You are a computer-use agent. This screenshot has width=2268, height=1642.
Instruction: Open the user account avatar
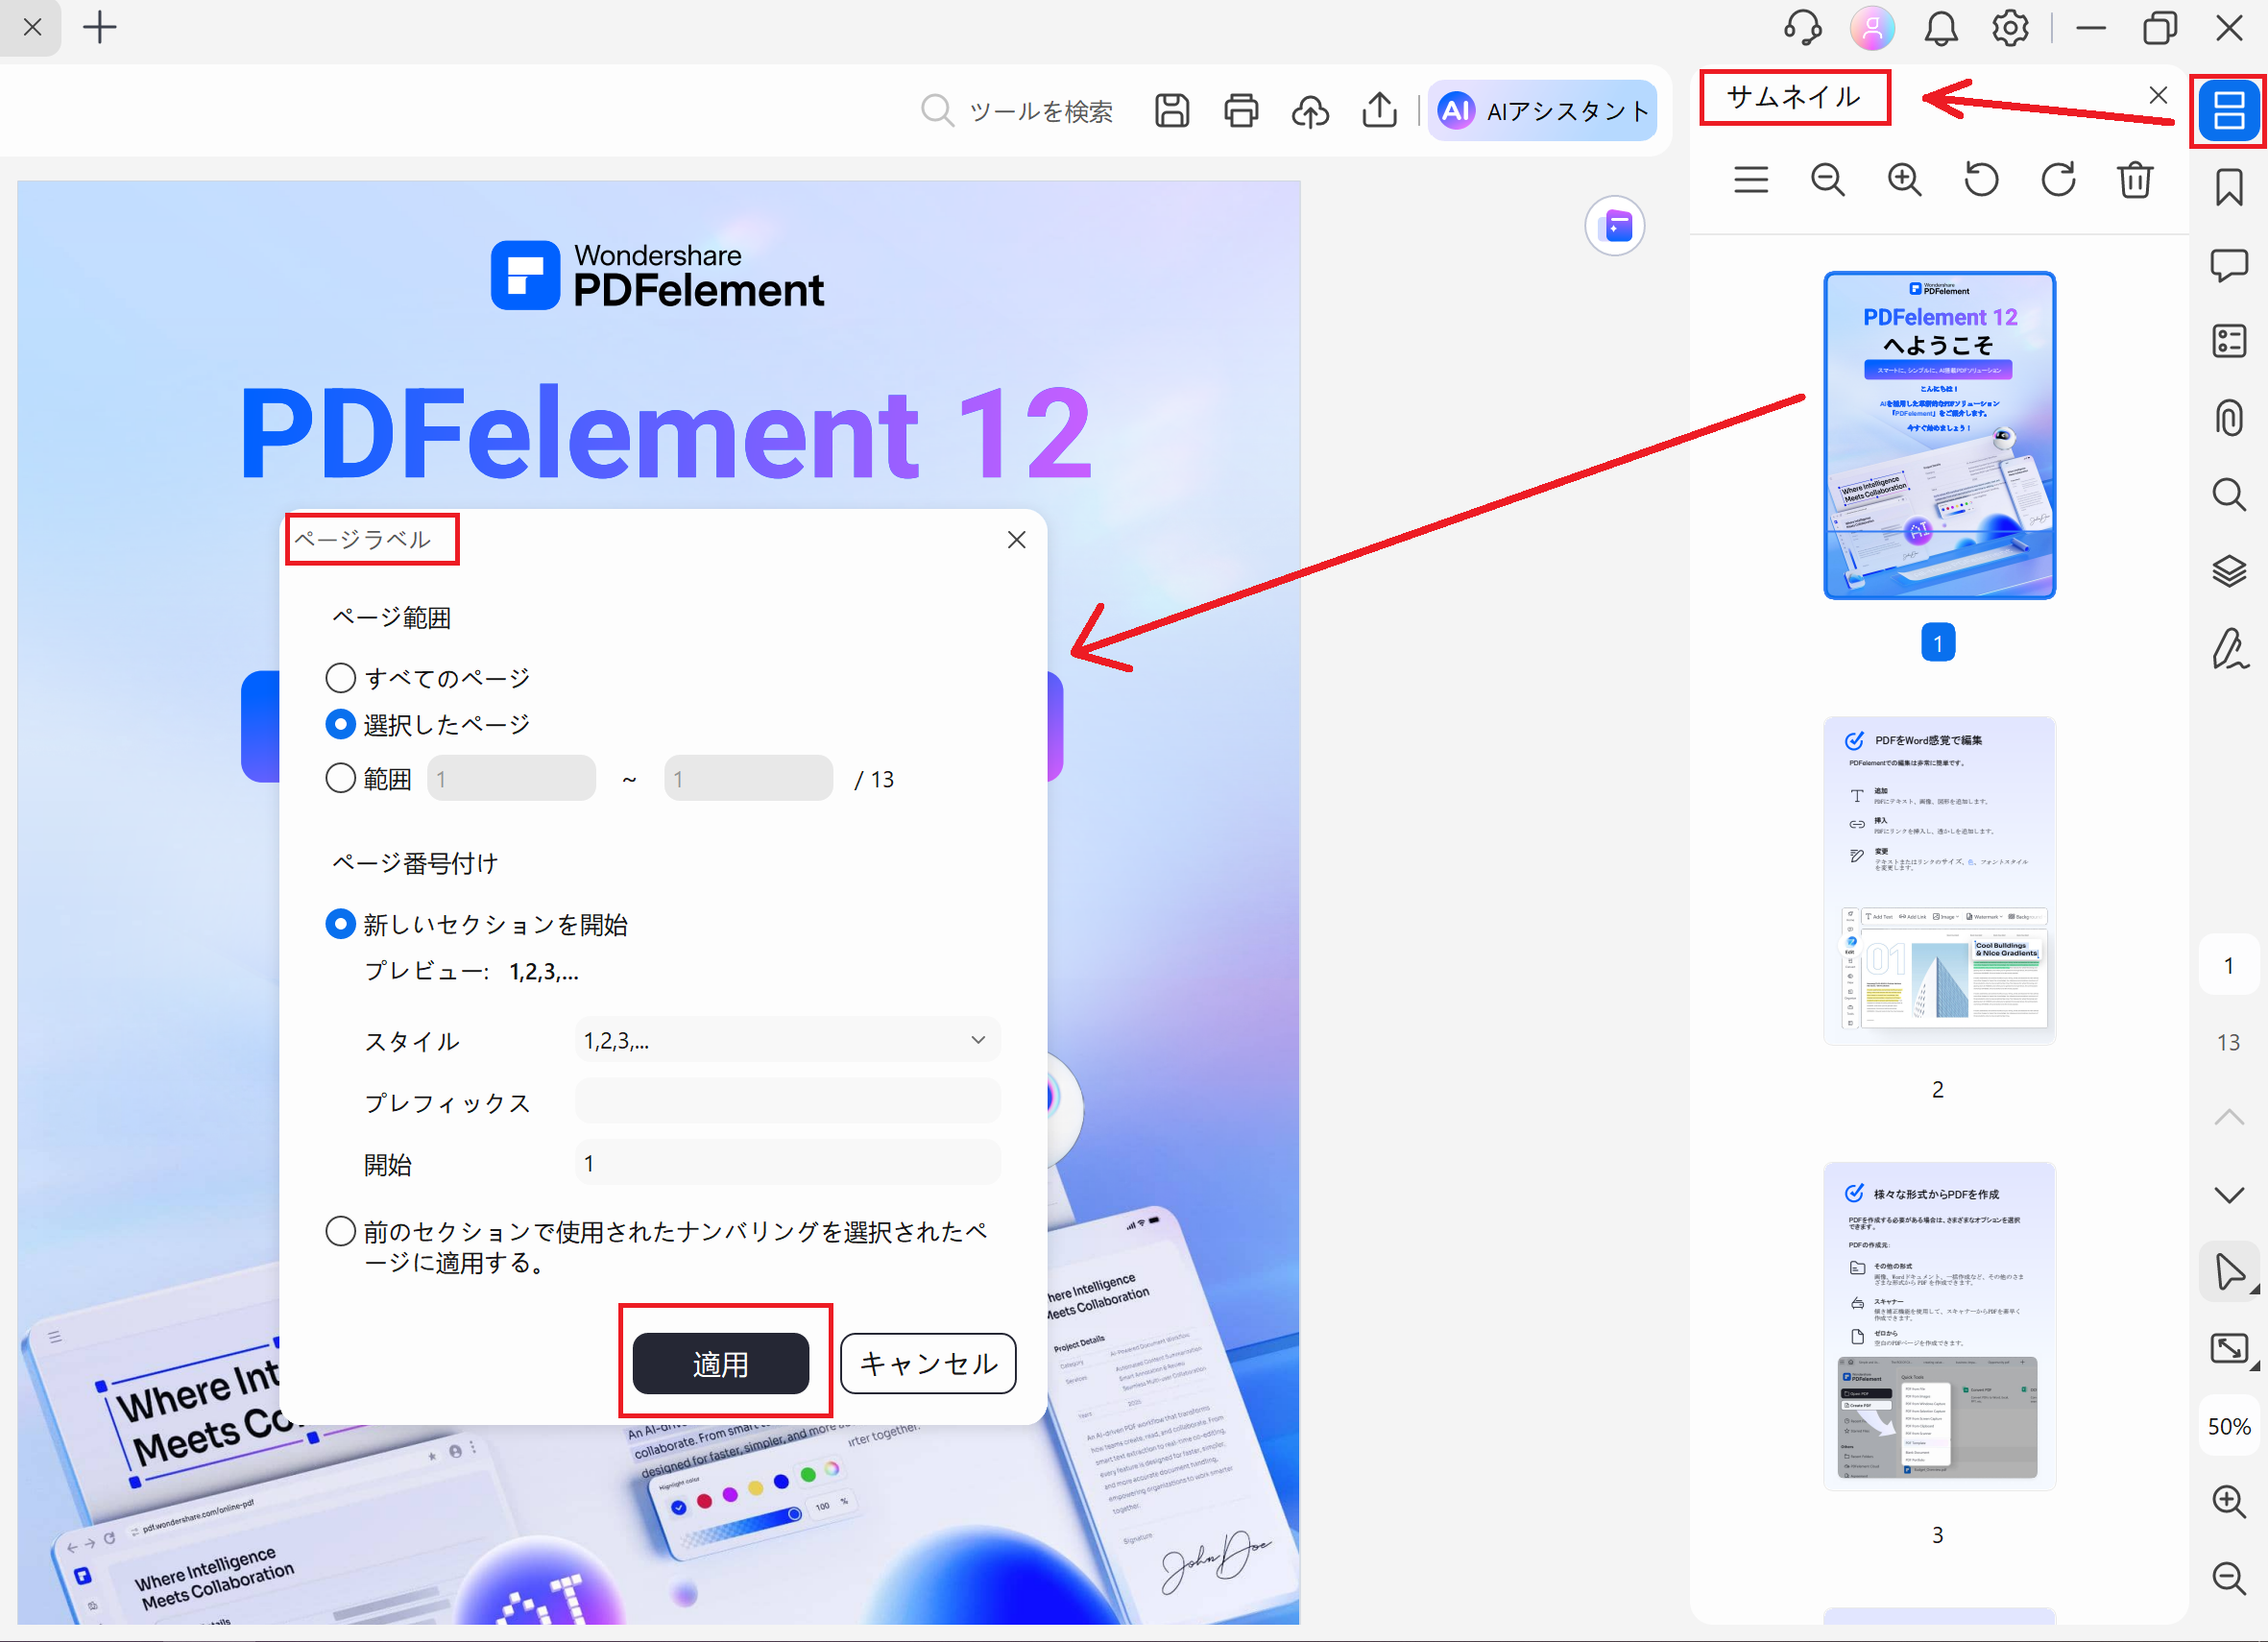(x=1872, y=28)
